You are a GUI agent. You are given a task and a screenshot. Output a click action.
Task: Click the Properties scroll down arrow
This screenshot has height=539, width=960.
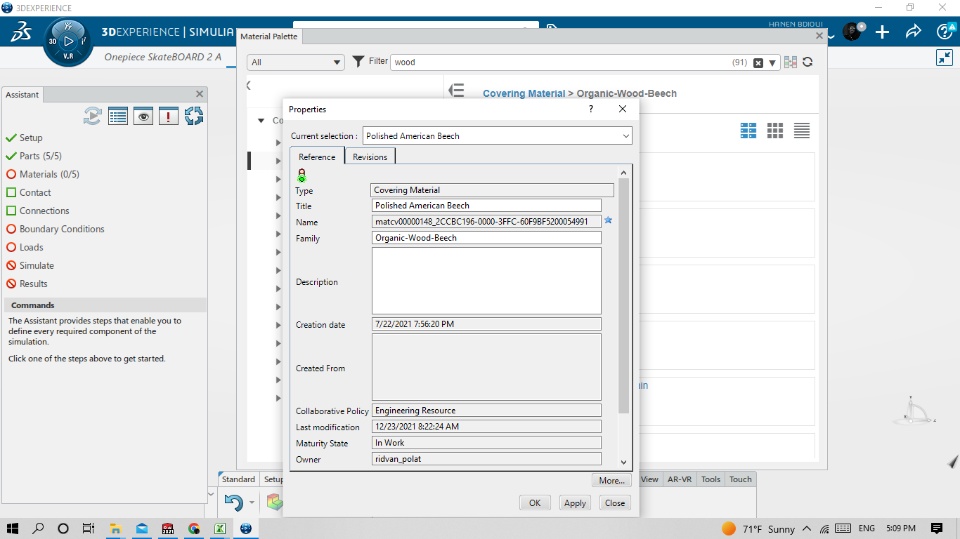coord(623,462)
